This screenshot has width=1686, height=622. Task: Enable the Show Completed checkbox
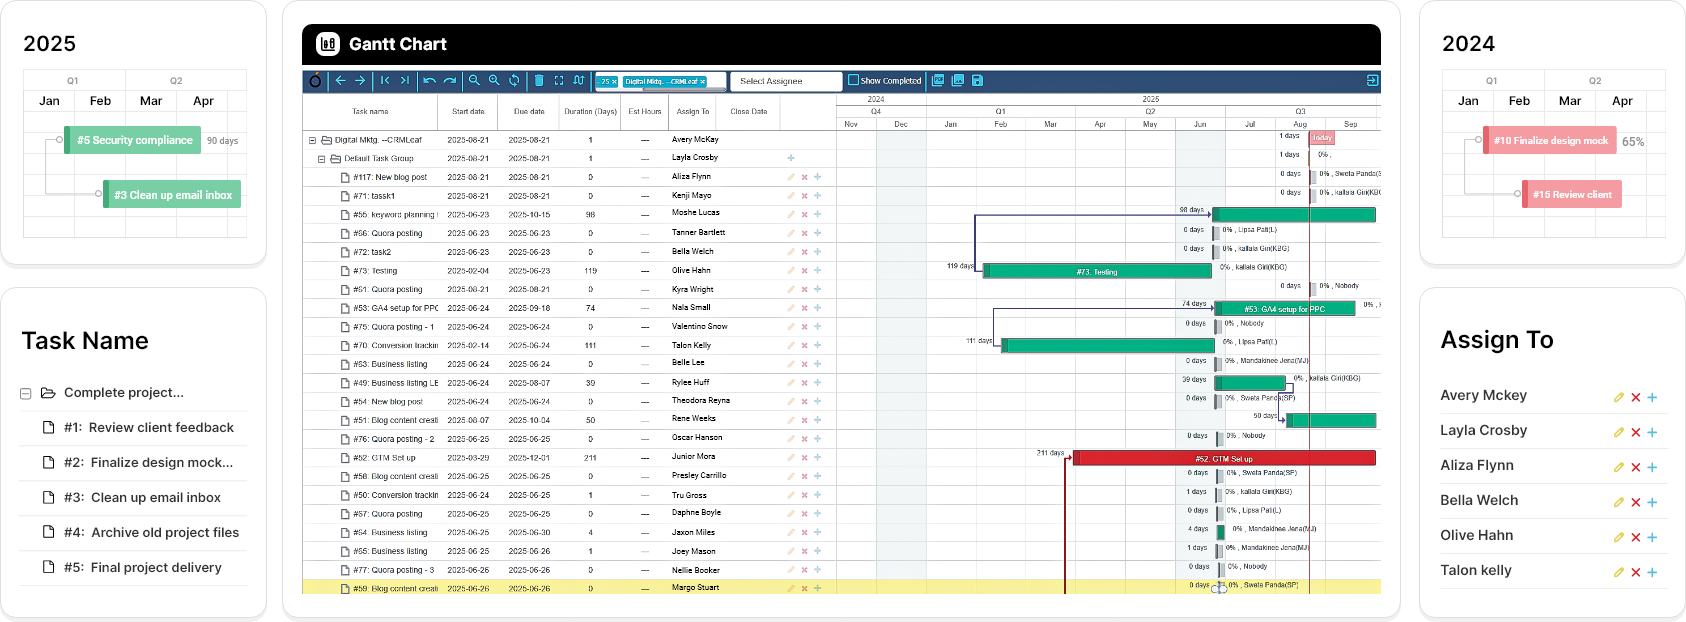[853, 81]
